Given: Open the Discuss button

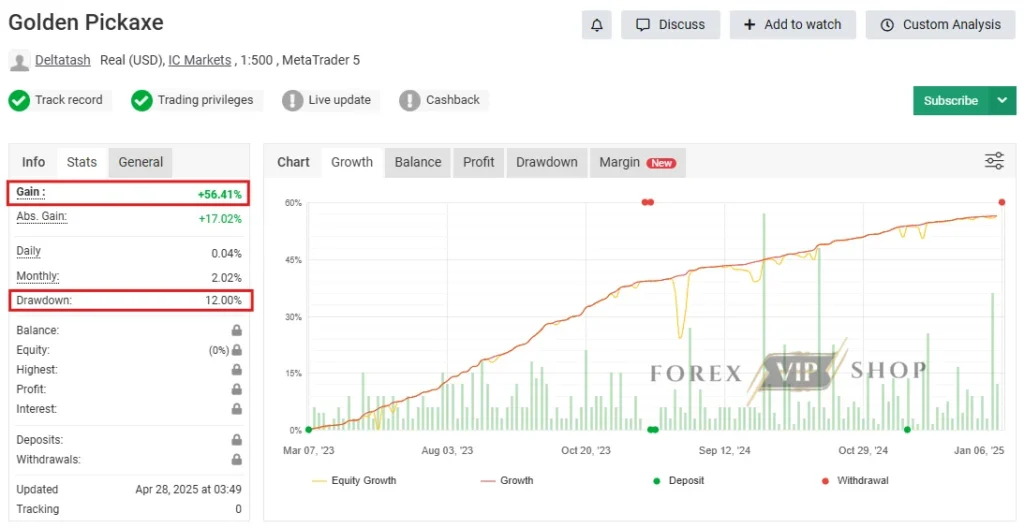Looking at the screenshot, I should tap(671, 25).
